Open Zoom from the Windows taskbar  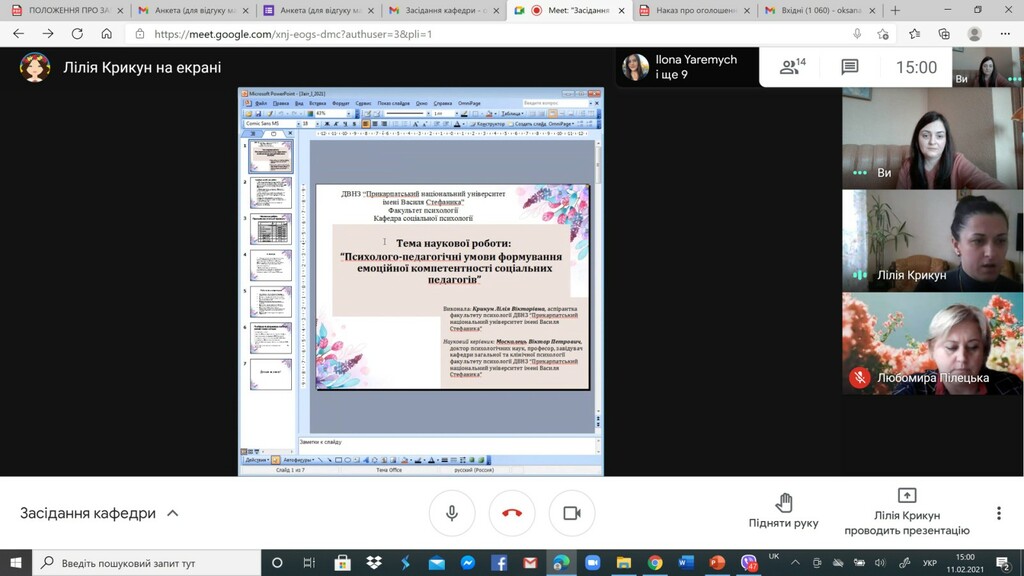(591, 563)
